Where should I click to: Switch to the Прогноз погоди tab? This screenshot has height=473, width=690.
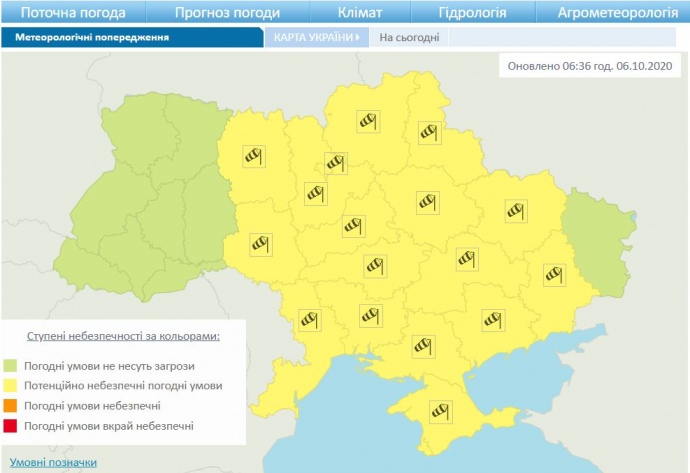(x=227, y=13)
